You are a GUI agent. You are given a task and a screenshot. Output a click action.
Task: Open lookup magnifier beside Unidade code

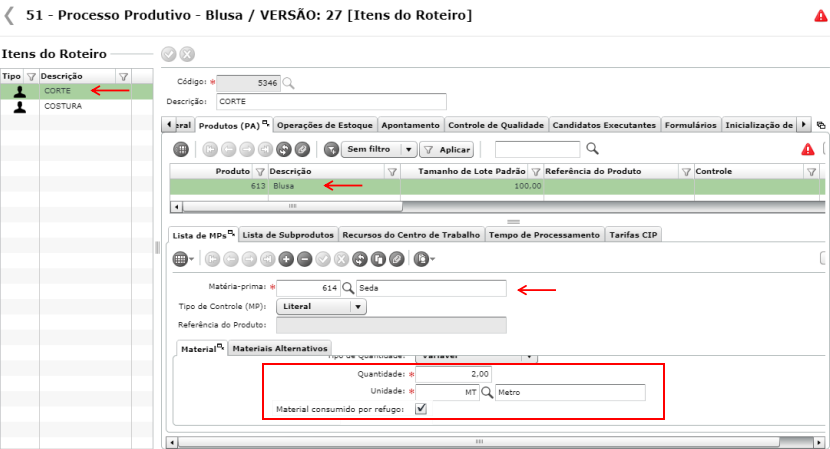click(487, 392)
